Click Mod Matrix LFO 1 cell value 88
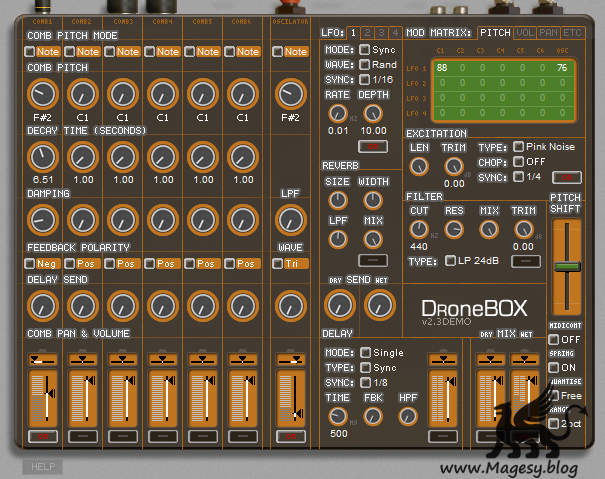This screenshot has width=605, height=479. (x=442, y=68)
